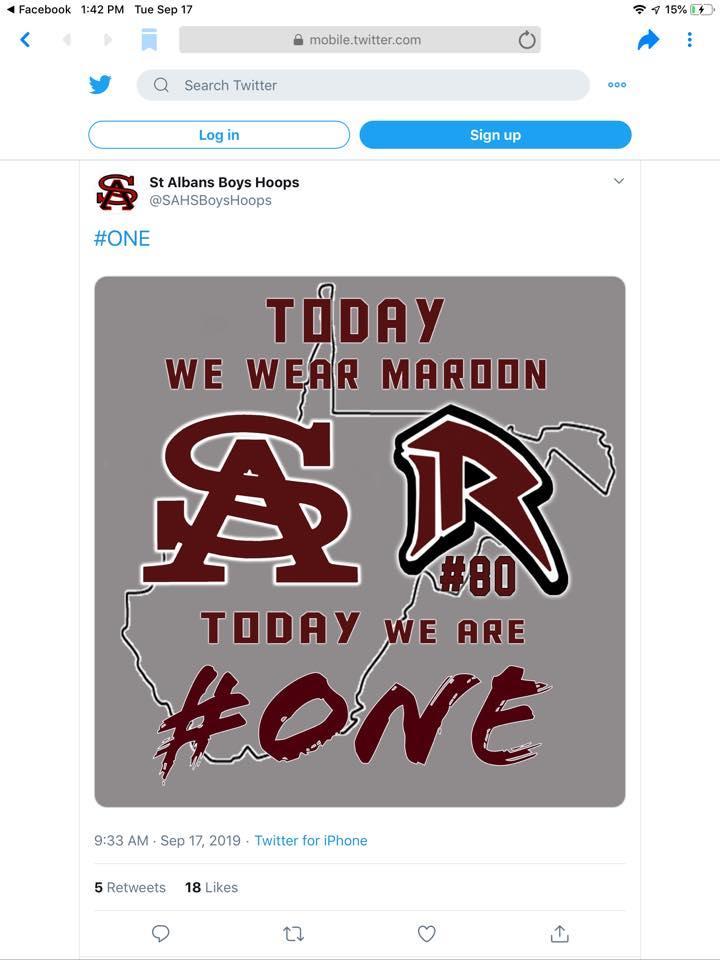
Task: Tap the browser forward arrow
Action: click(x=107, y=40)
